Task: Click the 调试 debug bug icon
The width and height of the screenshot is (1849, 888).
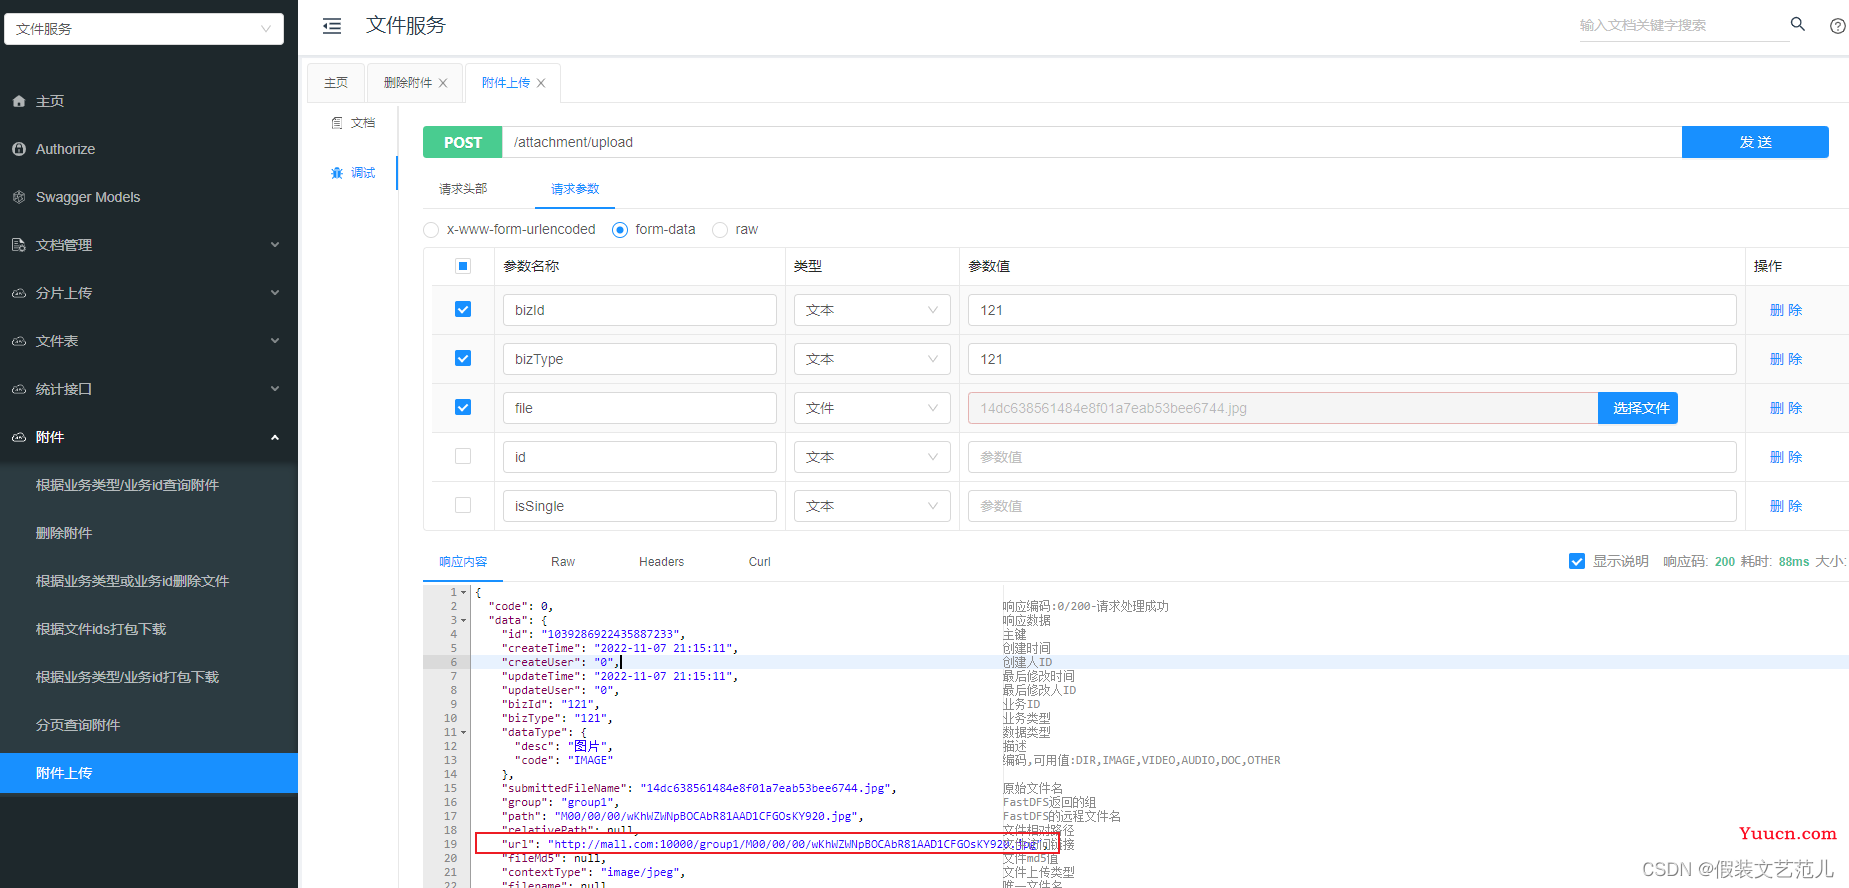Action: (x=337, y=173)
